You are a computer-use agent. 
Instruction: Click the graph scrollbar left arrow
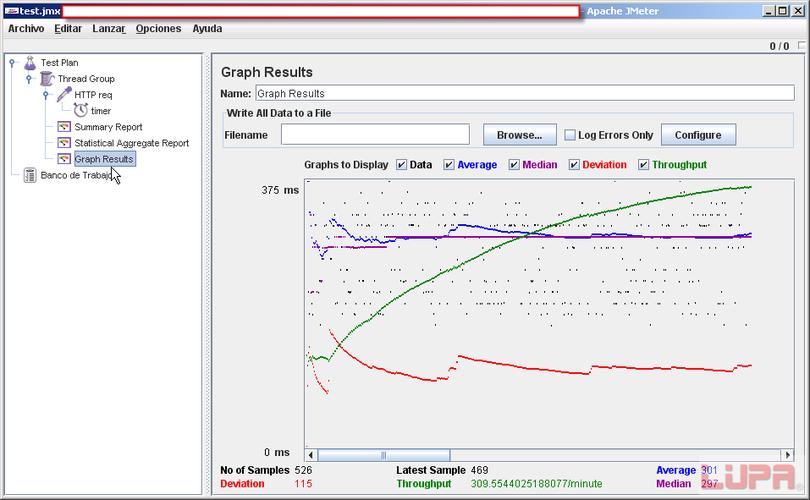coord(311,455)
